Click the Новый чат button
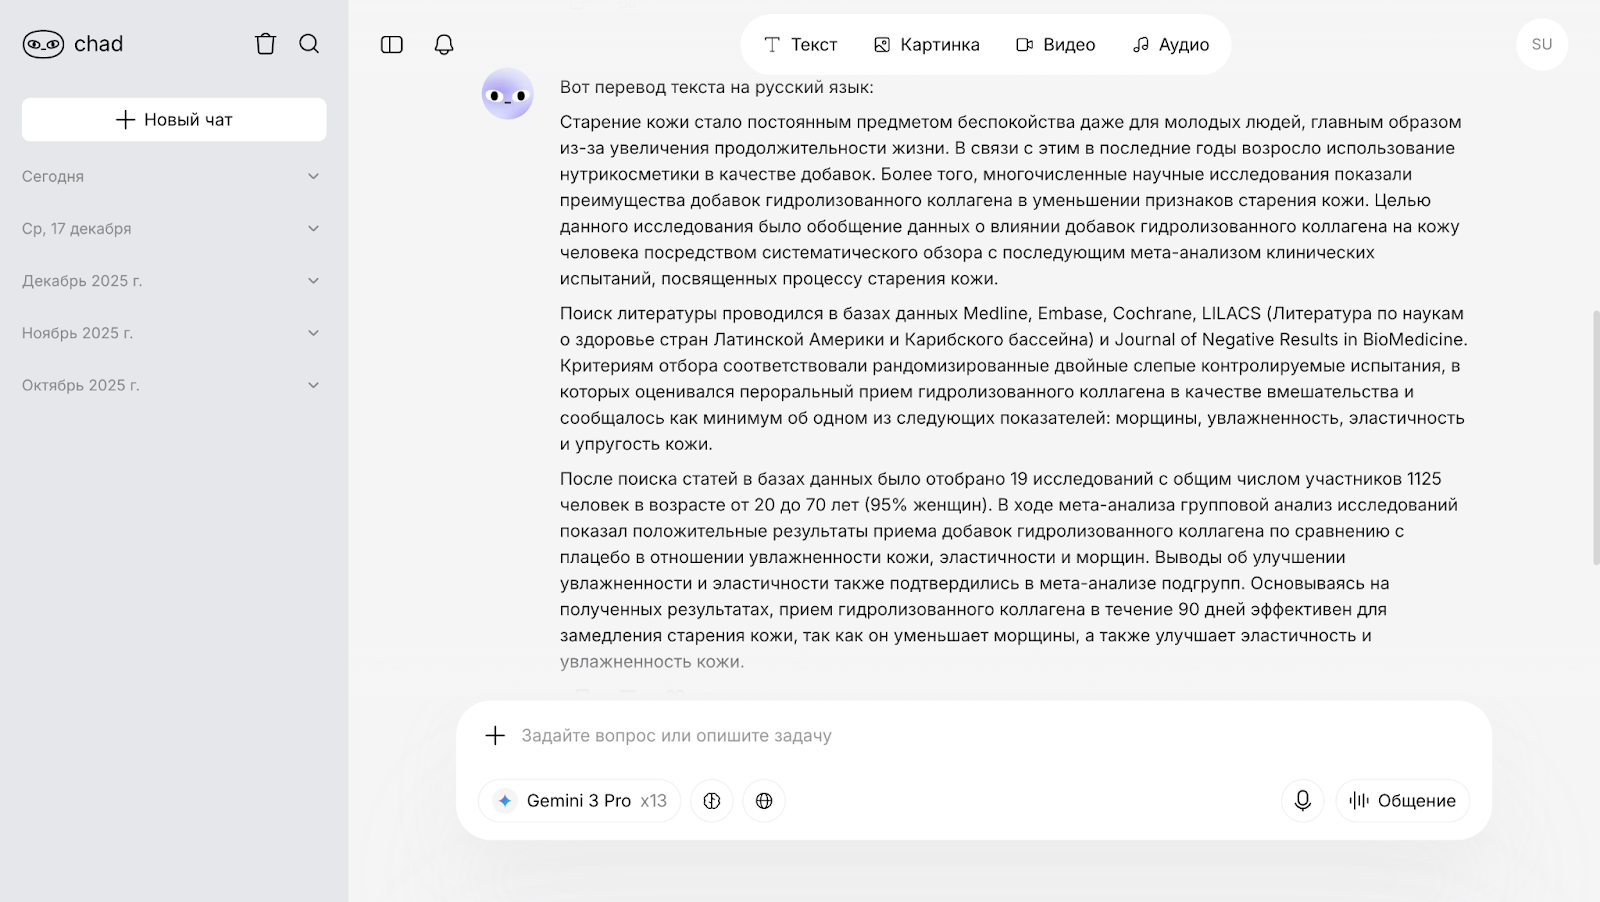Viewport: 1600px width, 902px height. [x=174, y=120]
